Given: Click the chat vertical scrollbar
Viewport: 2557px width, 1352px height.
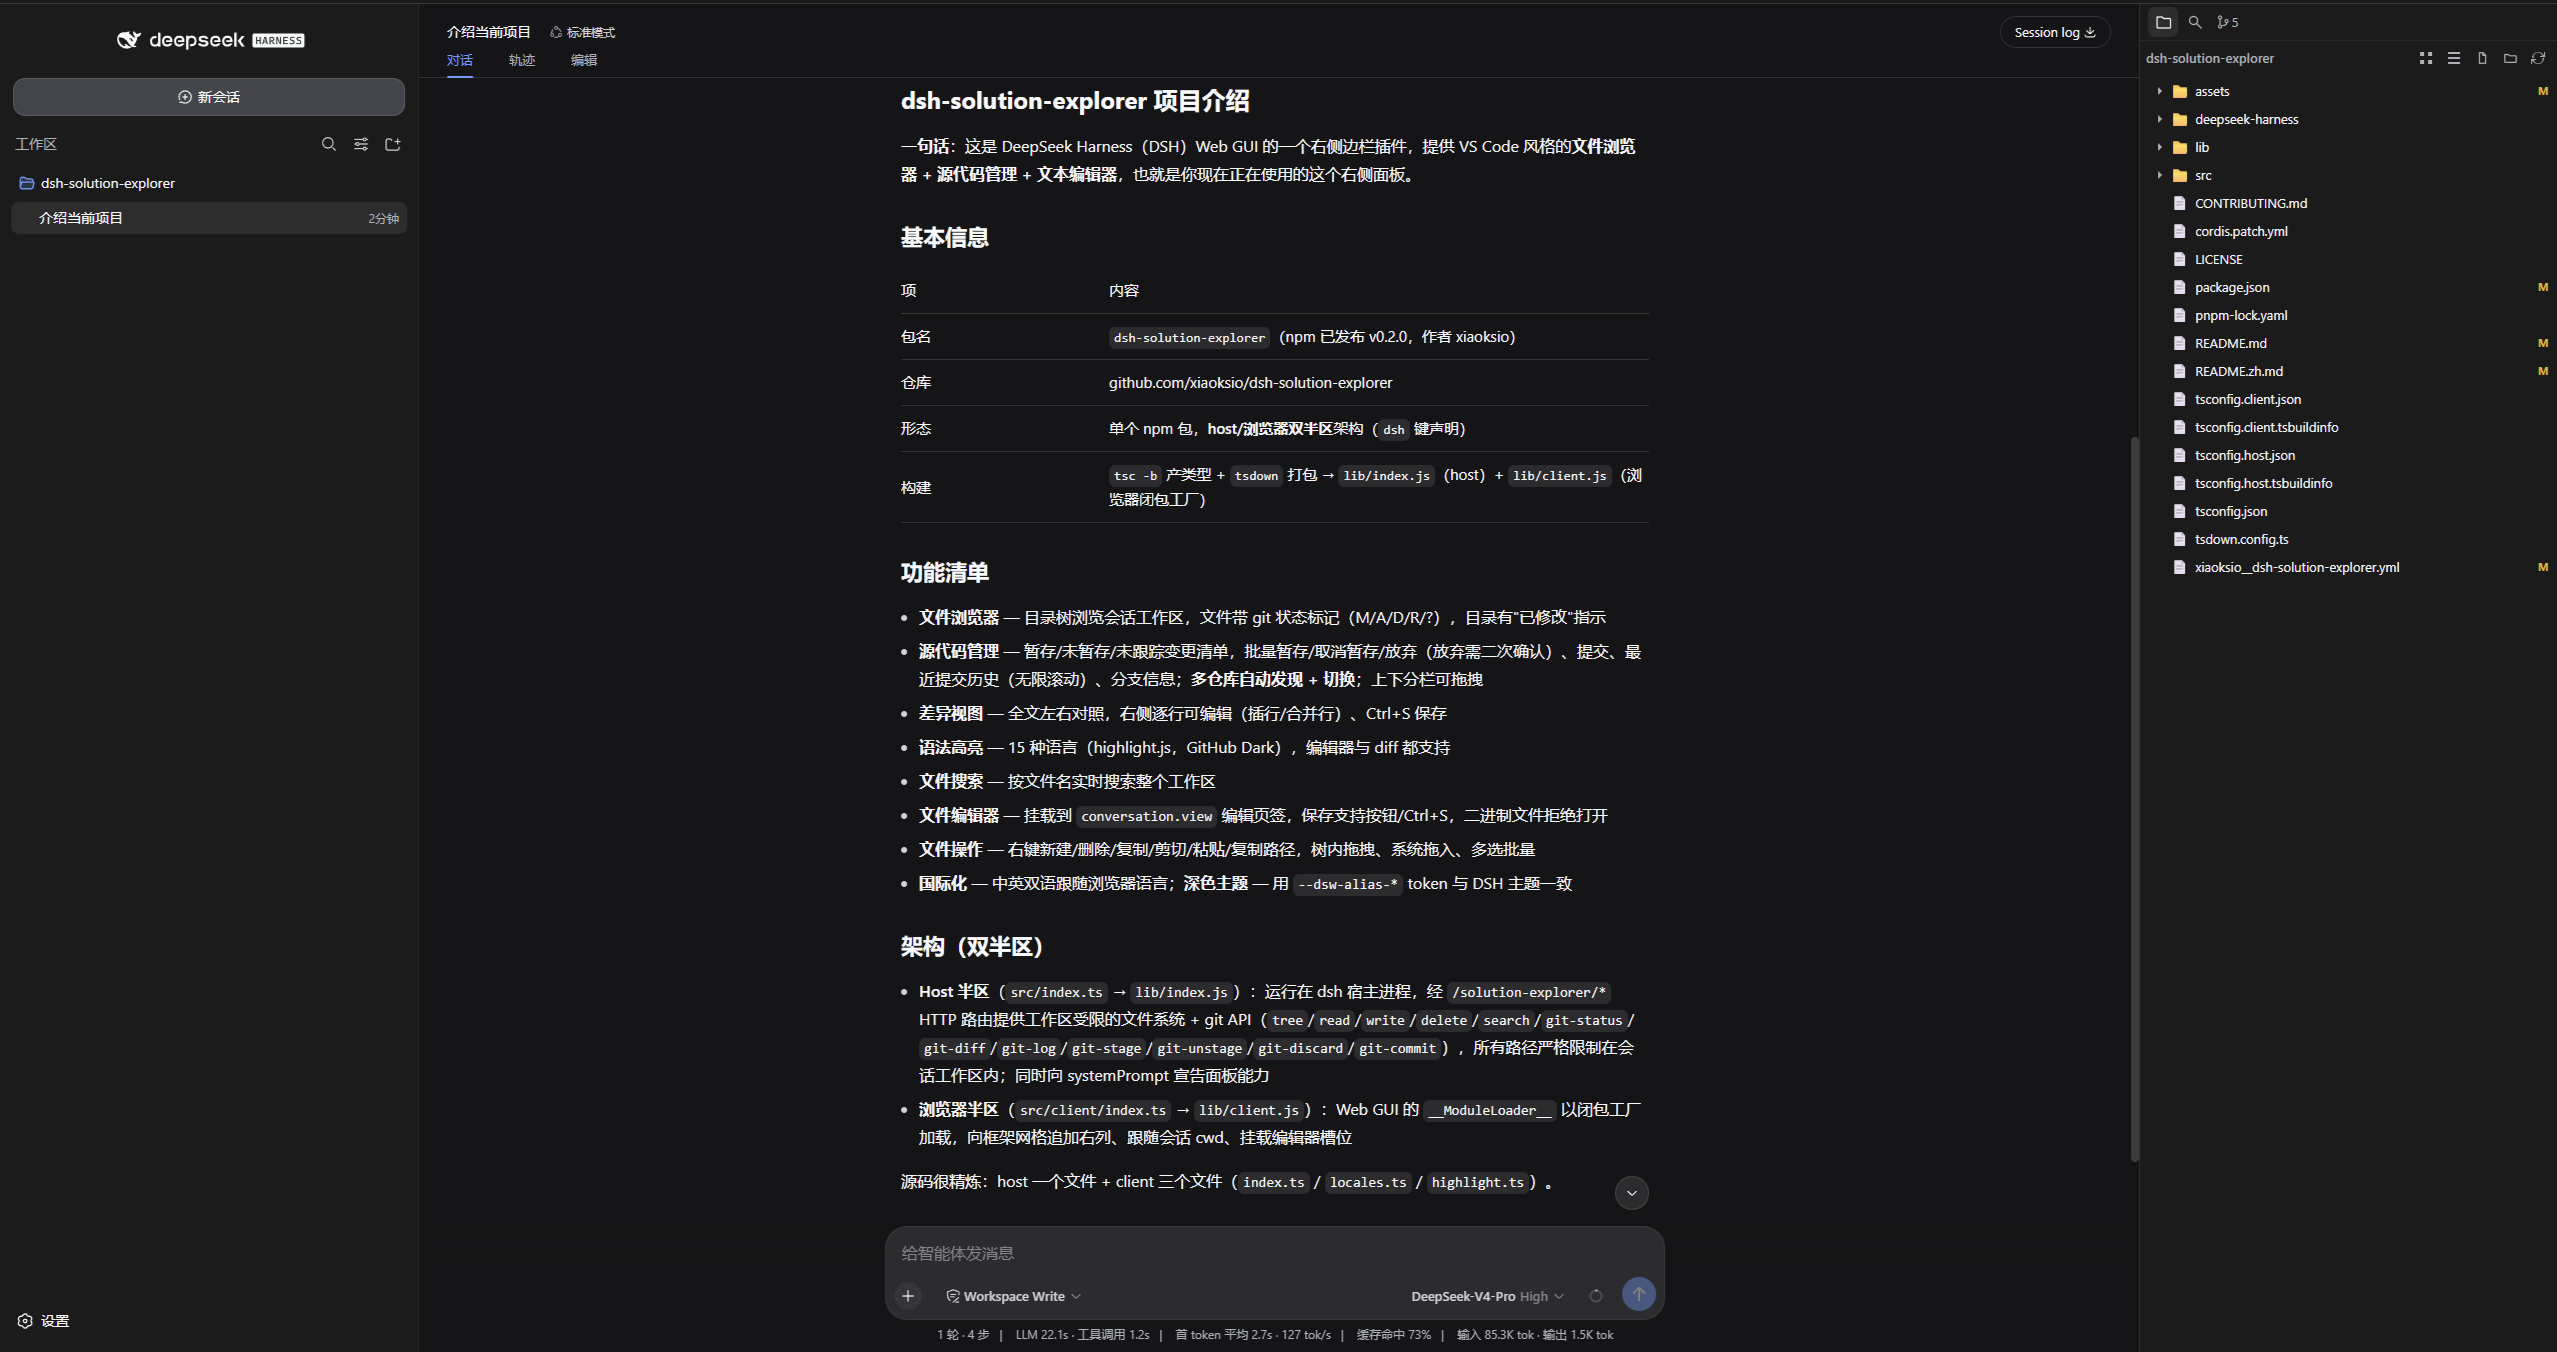Looking at the screenshot, I should point(2134,798).
